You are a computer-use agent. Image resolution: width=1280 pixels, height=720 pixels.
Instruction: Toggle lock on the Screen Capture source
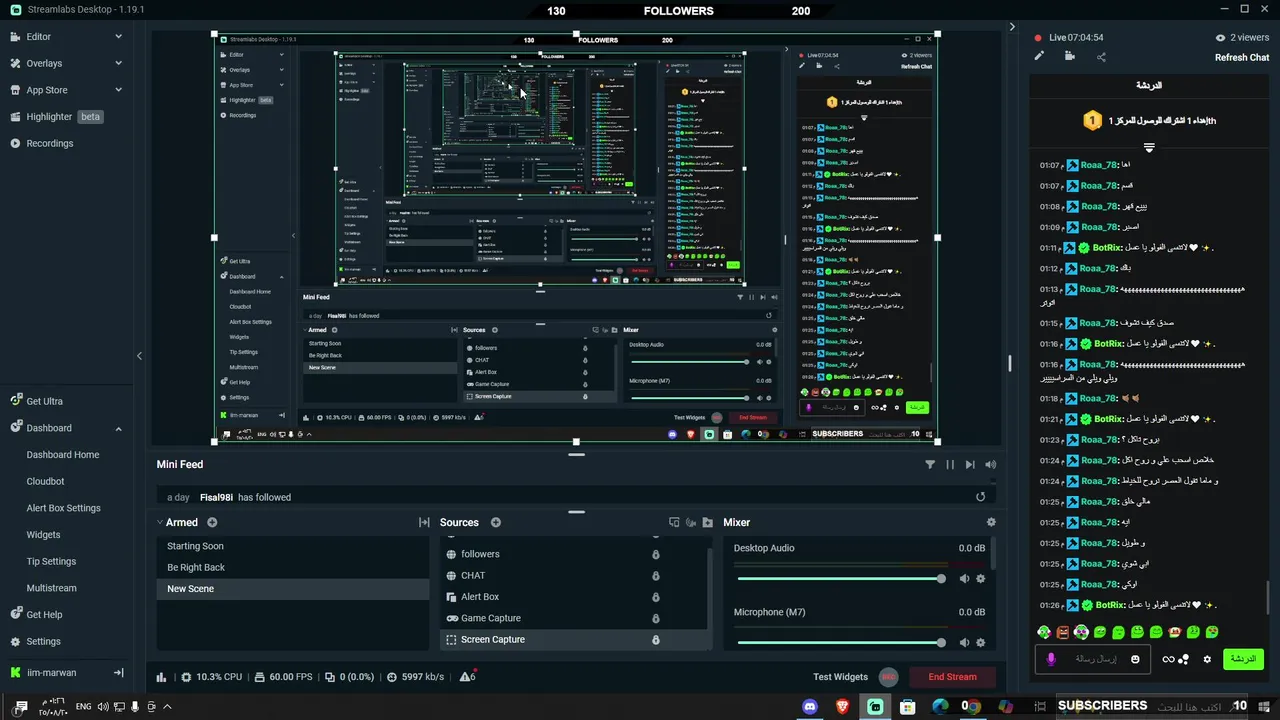656,640
